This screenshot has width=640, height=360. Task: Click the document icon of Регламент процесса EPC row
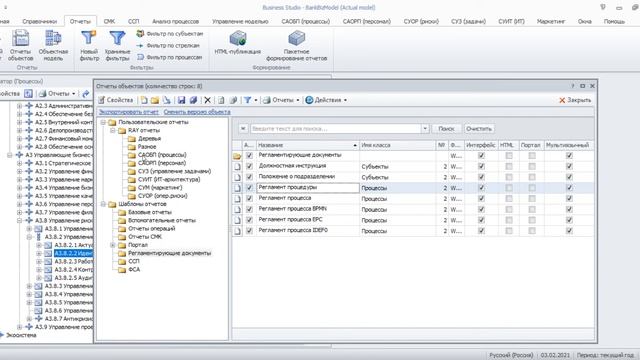(237, 220)
